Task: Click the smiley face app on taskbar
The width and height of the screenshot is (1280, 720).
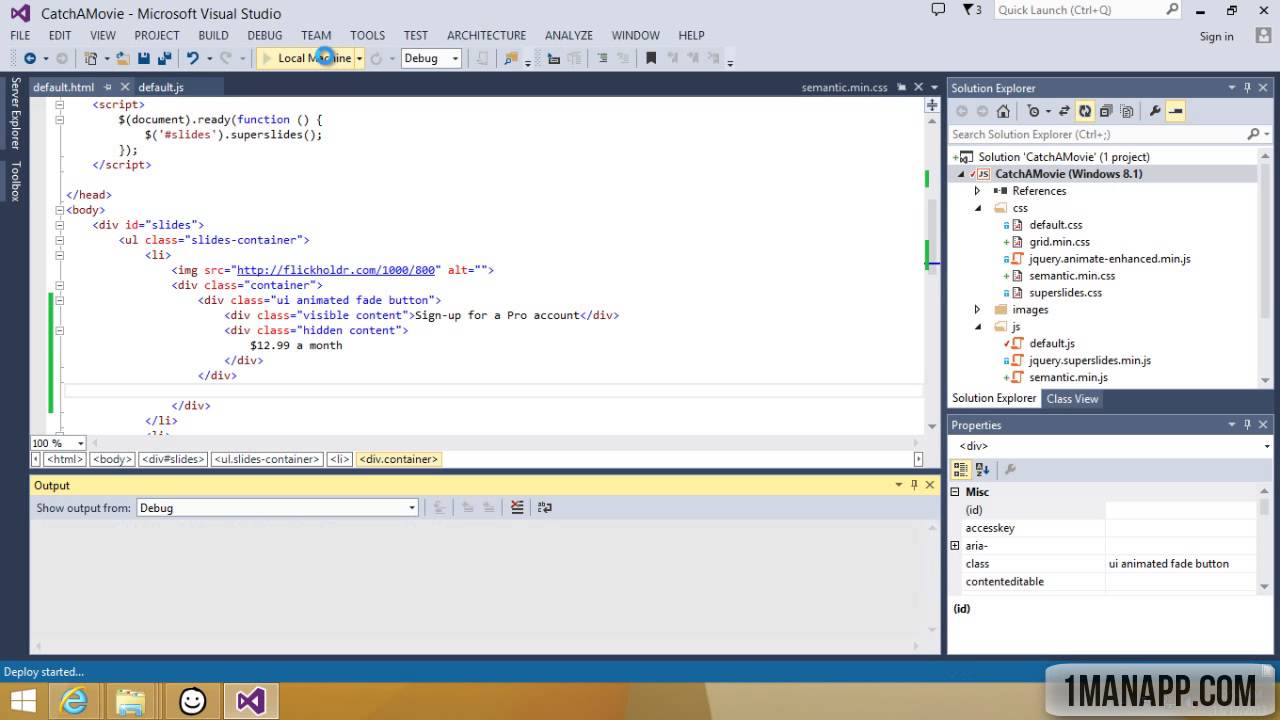Action: pyautogui.click(x=192, y=701)
